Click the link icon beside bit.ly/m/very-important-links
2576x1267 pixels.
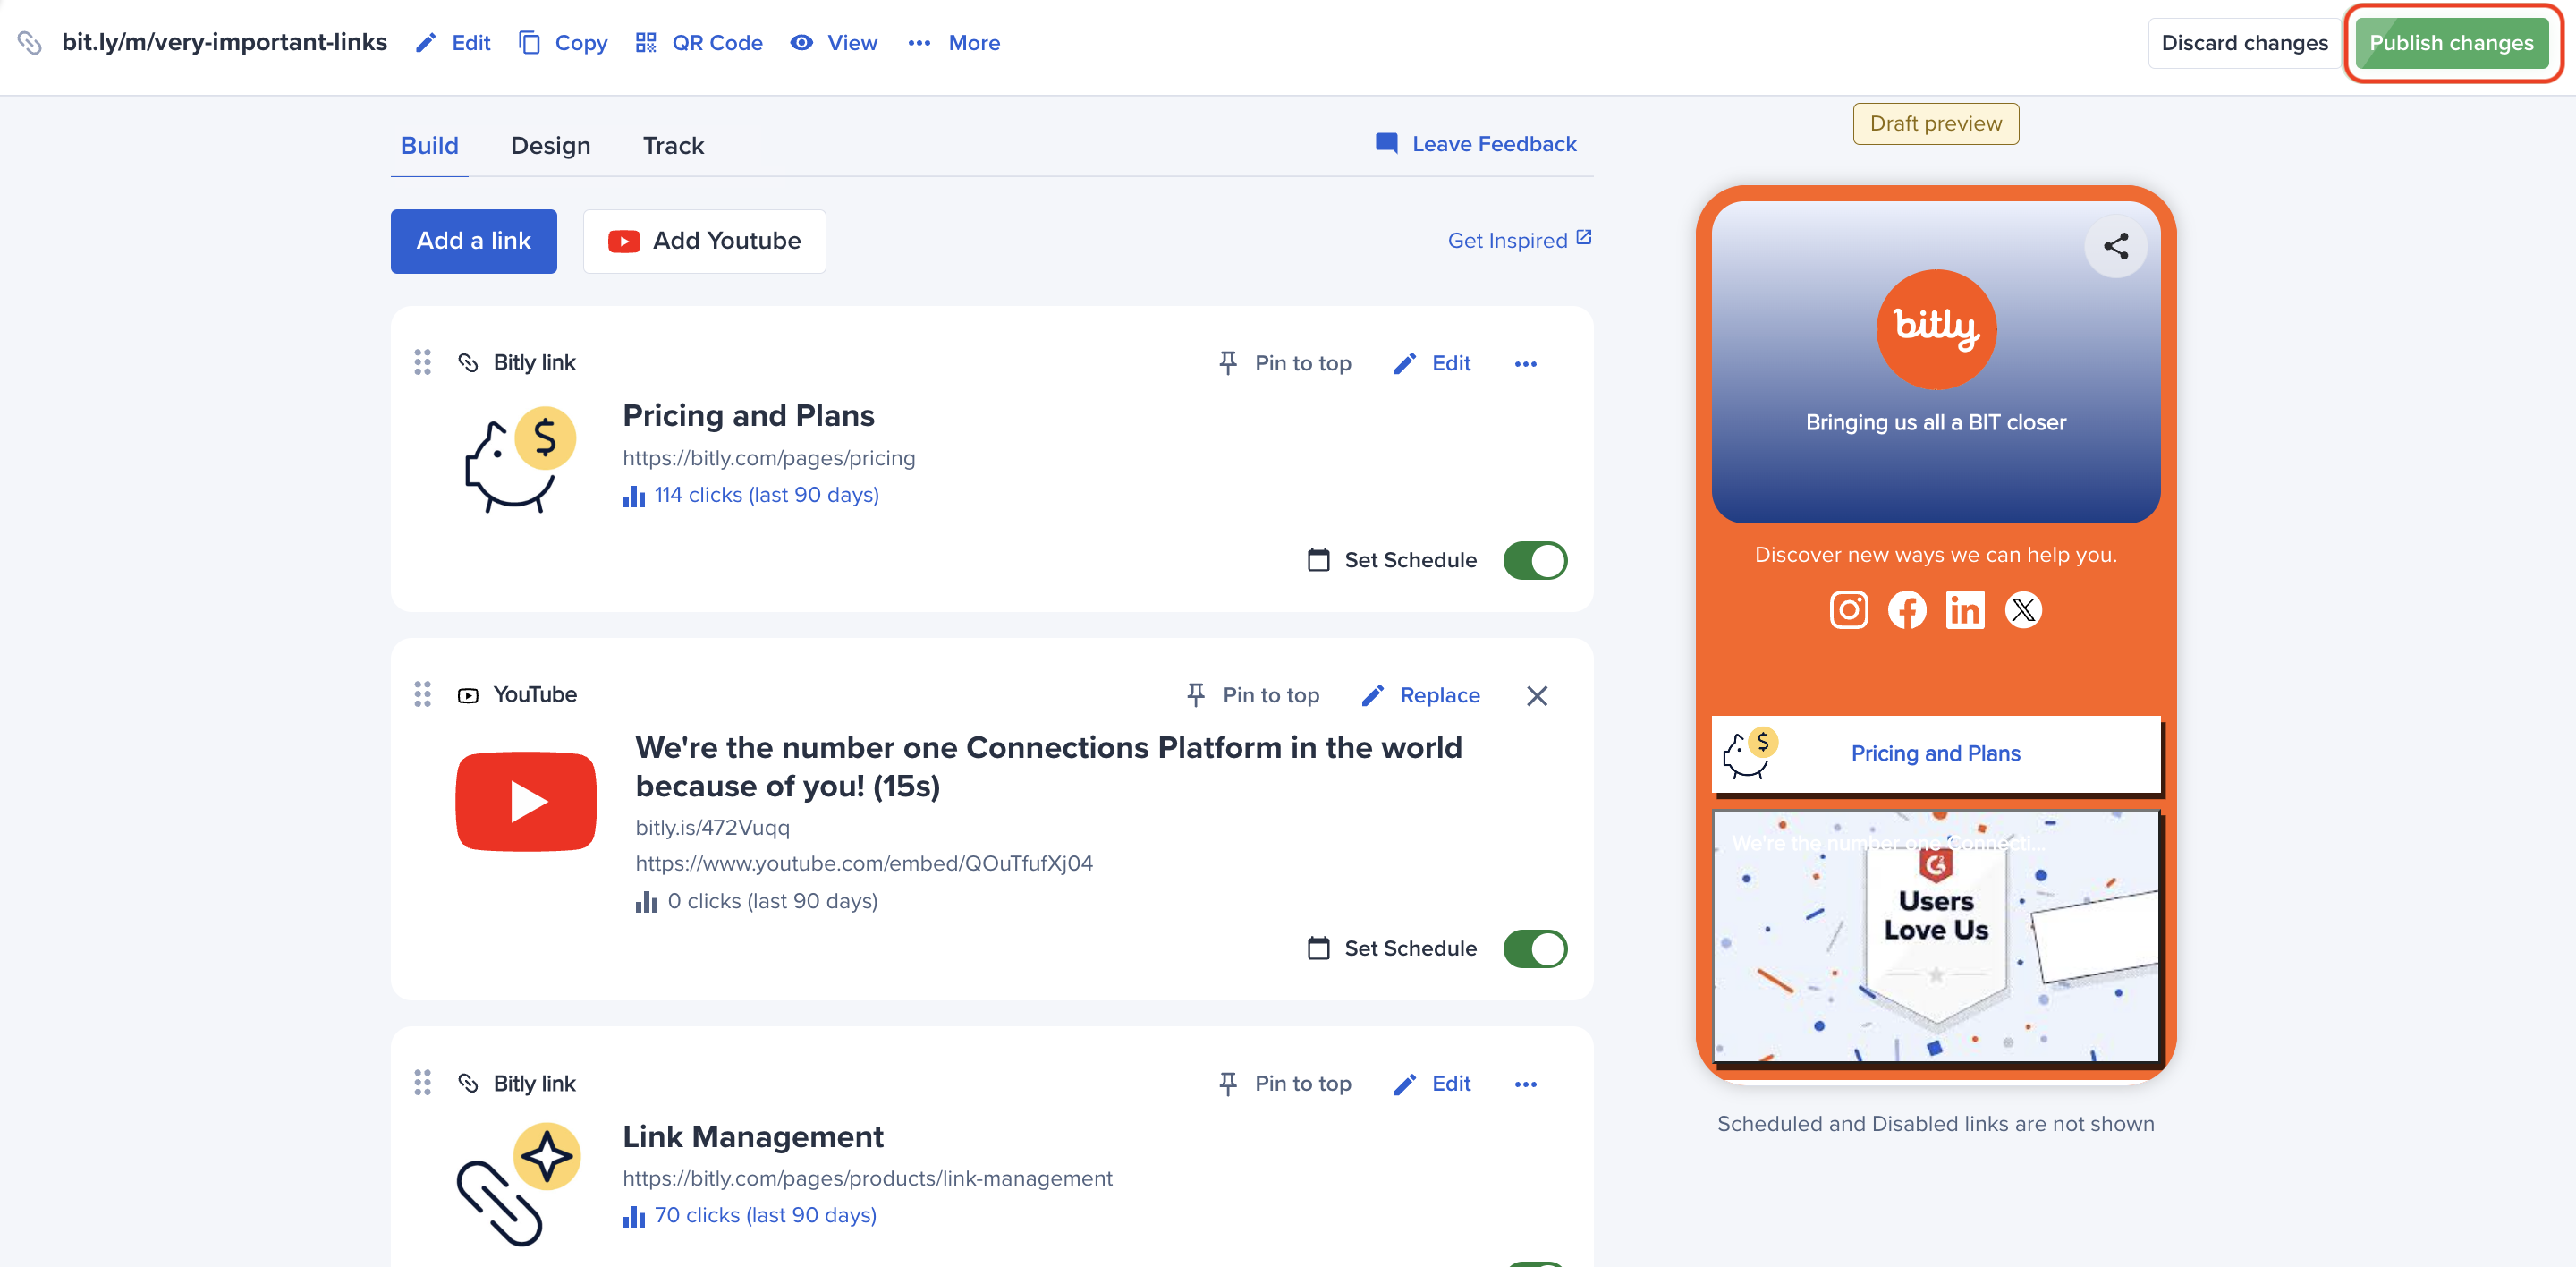30,43
